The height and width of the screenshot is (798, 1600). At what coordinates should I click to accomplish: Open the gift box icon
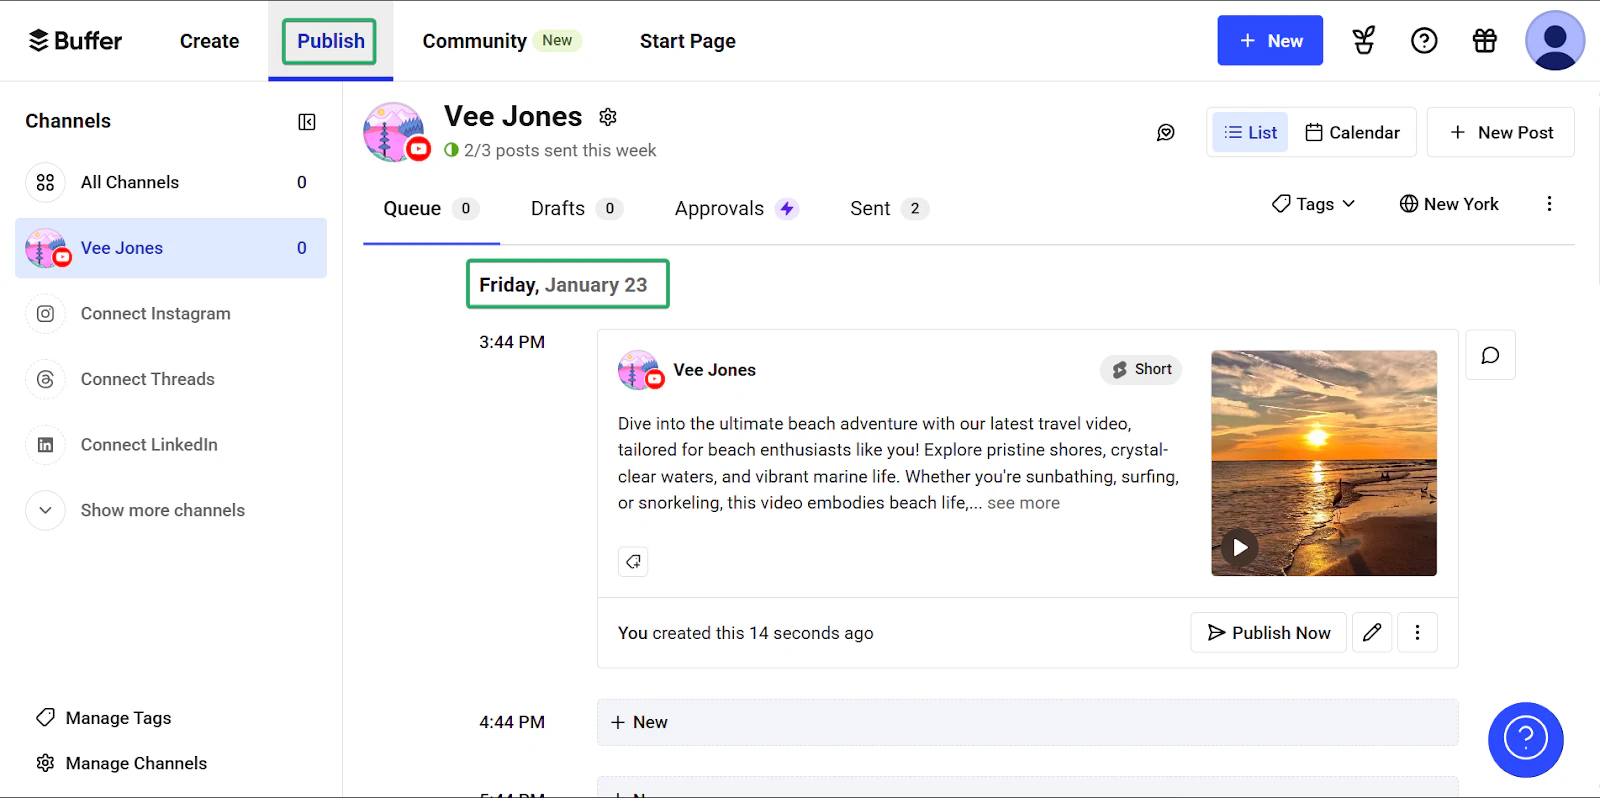pyautogui.click(x=1485, y=40)
